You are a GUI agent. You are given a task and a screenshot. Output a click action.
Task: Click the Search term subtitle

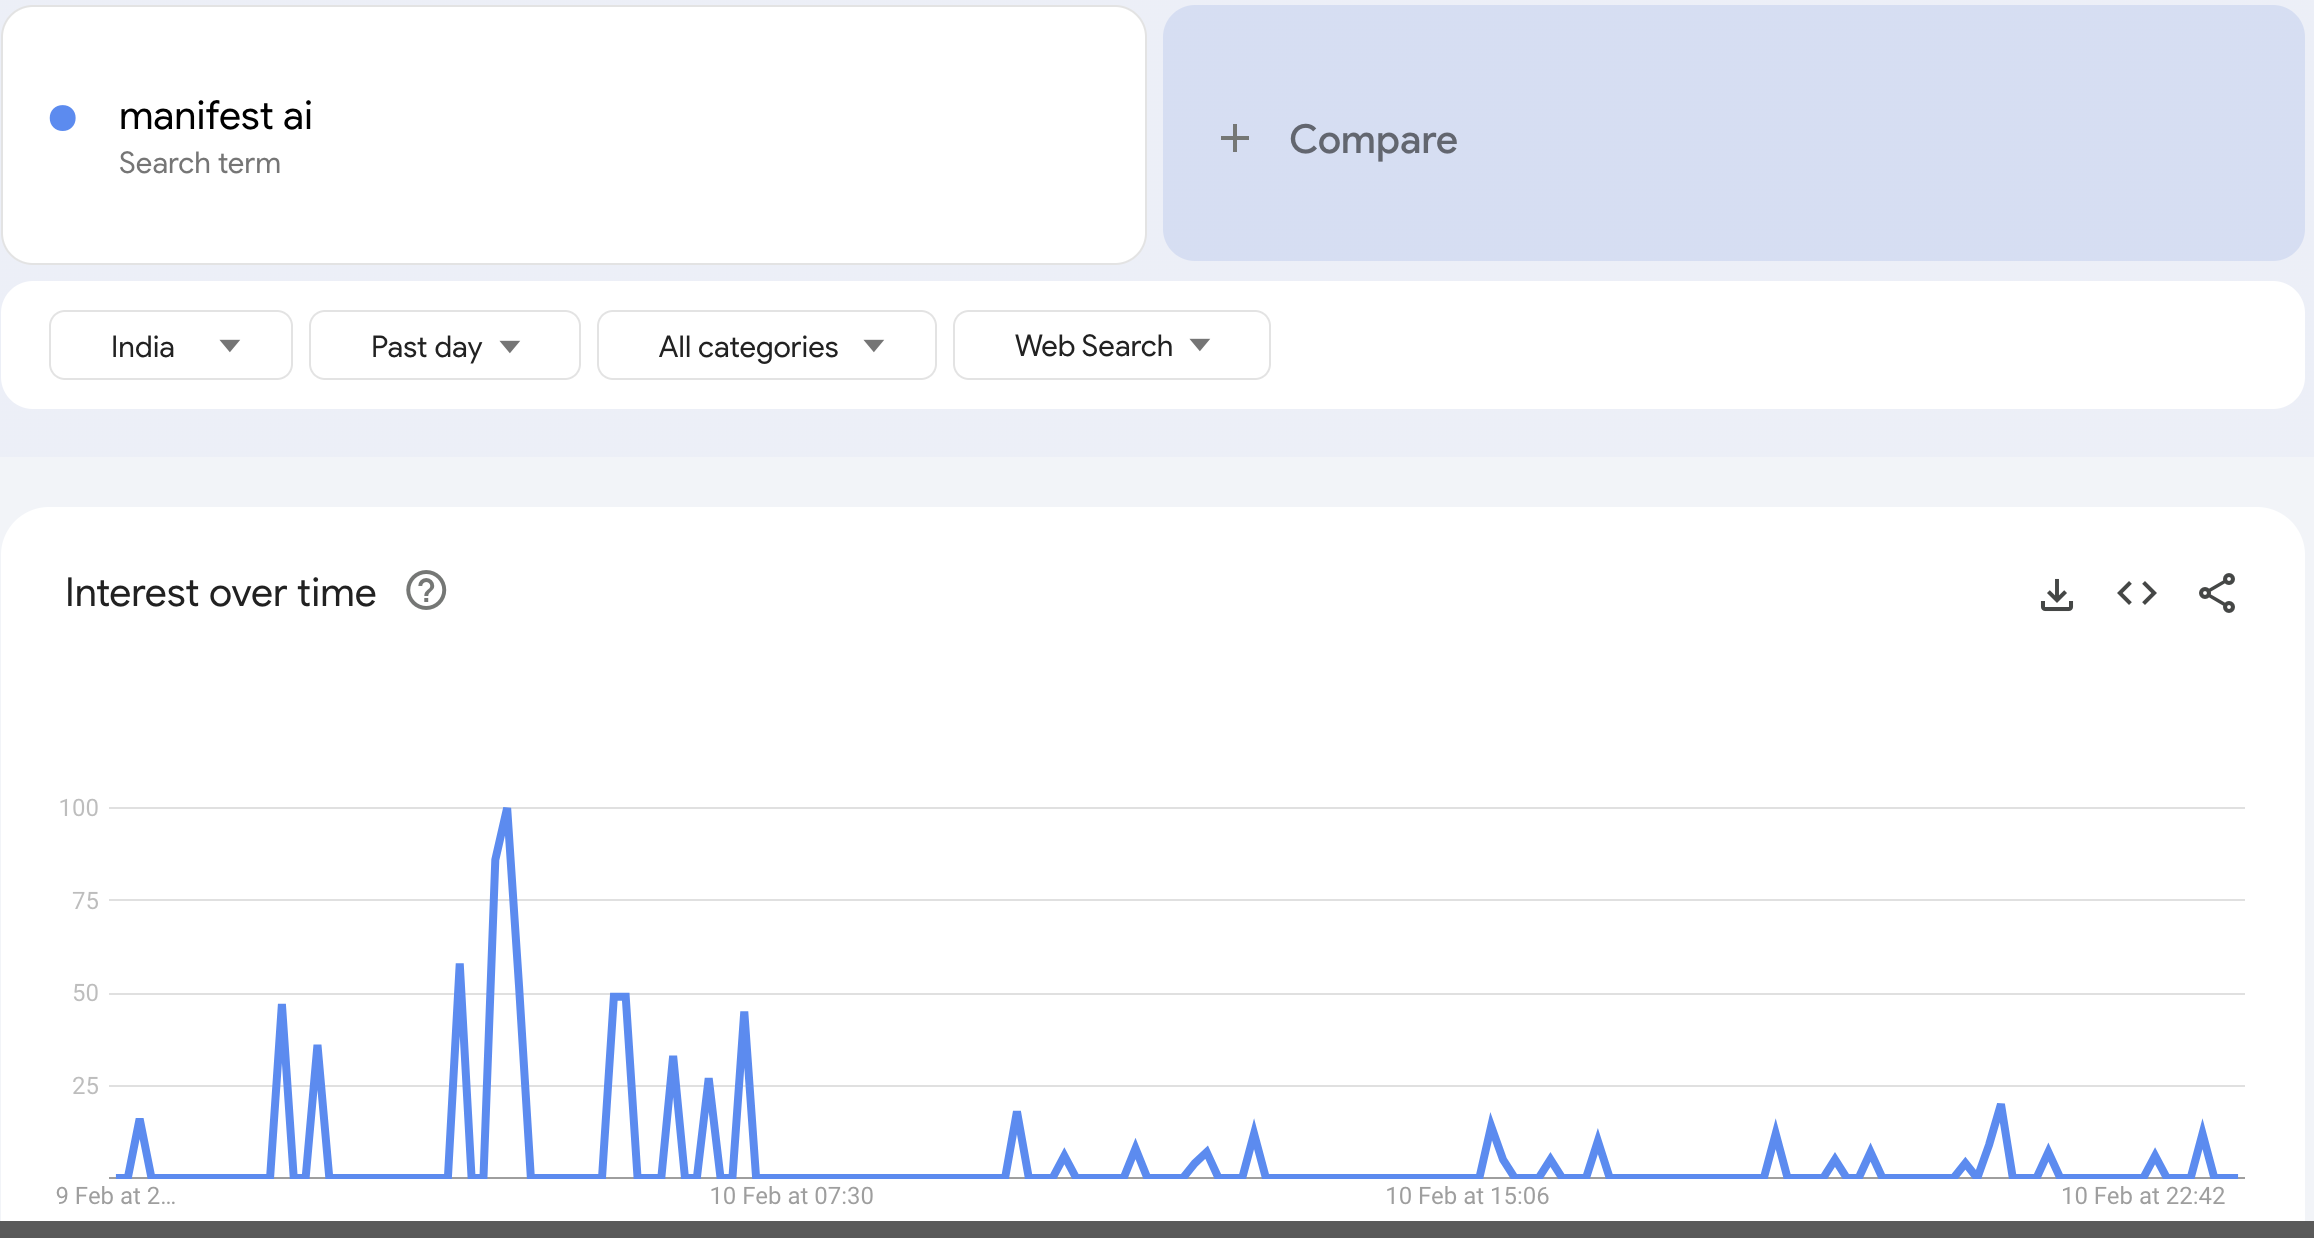pyautogui.click(x=200, y=163)
